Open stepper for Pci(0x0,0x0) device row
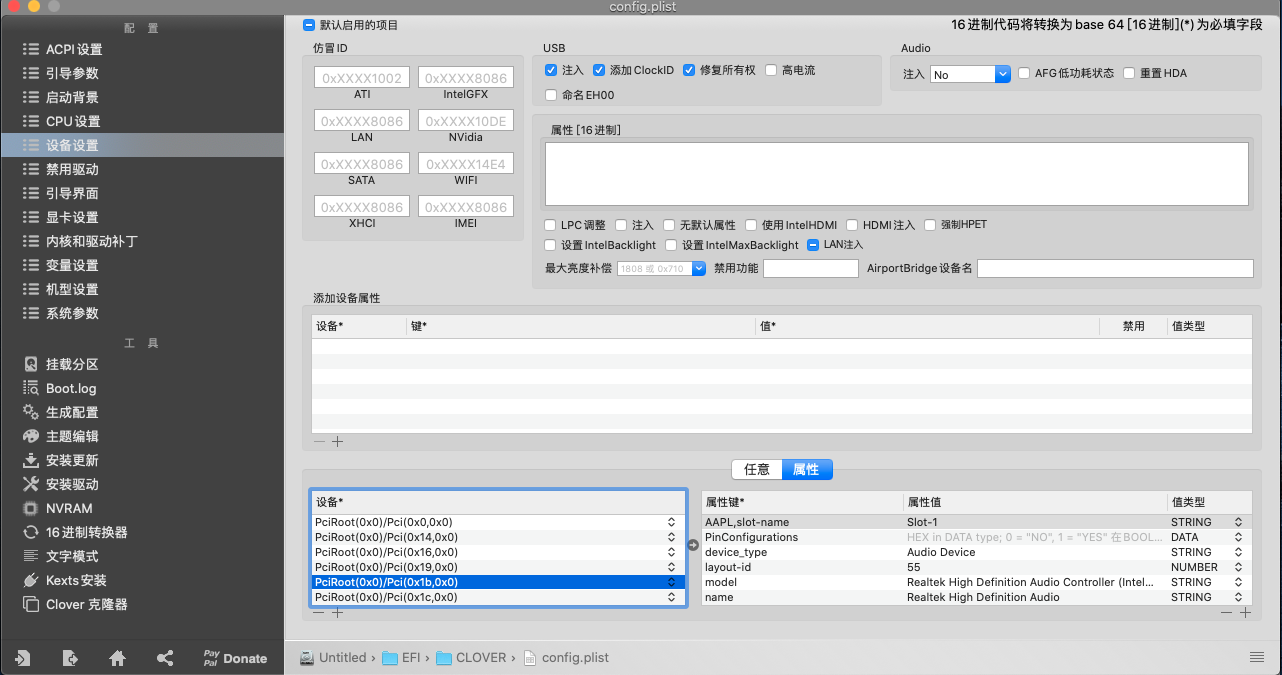 [671, 522]
